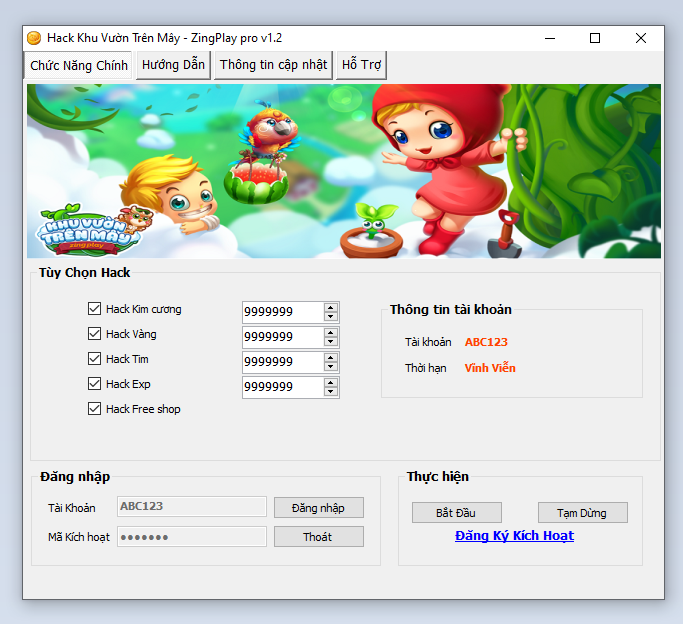Switch to the Hướng Dẫn tab

173,65
